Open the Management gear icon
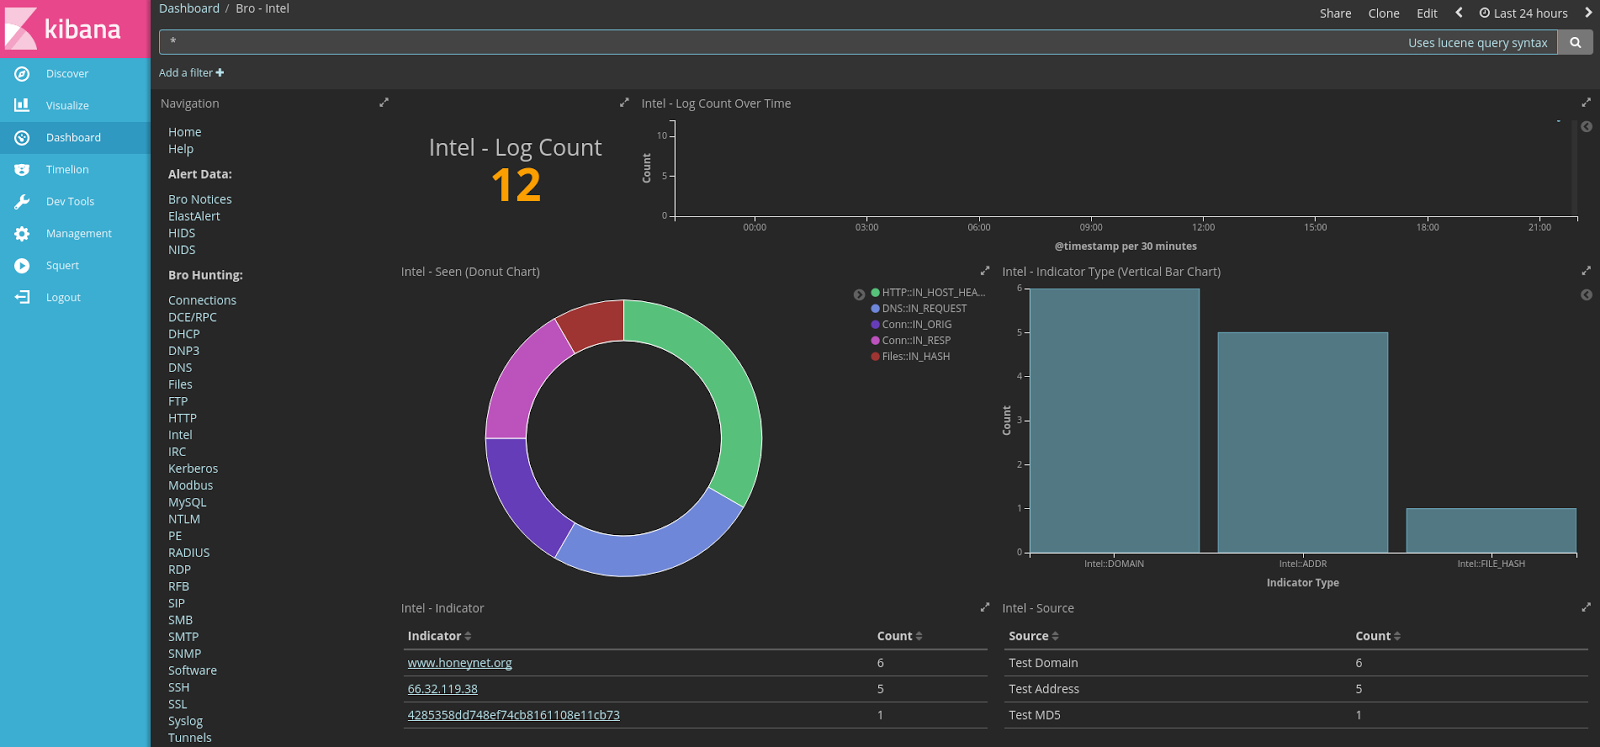The height and width of the screenshot is (747, 1600). (x=22, y=233)
